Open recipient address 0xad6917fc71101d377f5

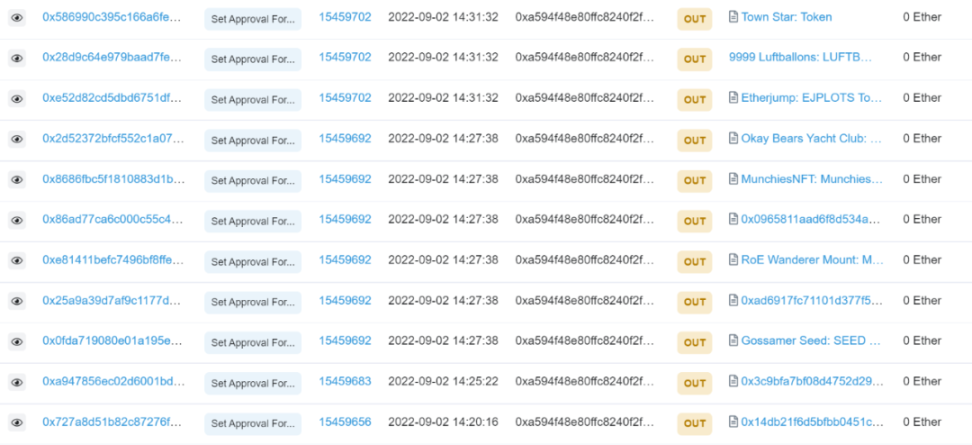pyautogui.click(x=811, y=301)
